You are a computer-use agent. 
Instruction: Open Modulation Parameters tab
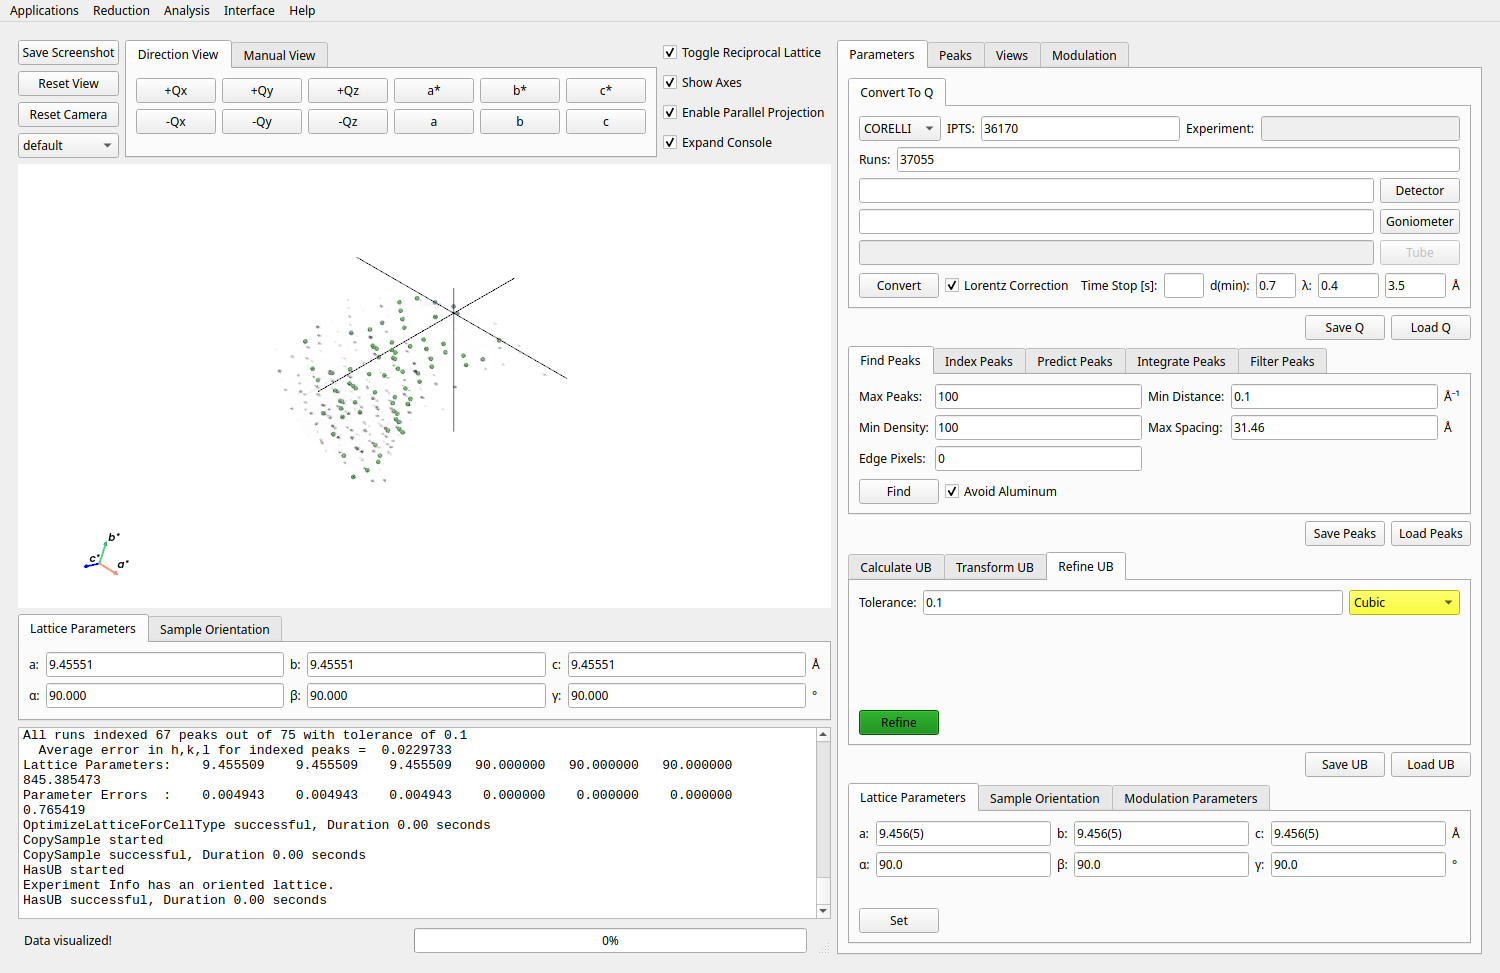point(1191,798)
